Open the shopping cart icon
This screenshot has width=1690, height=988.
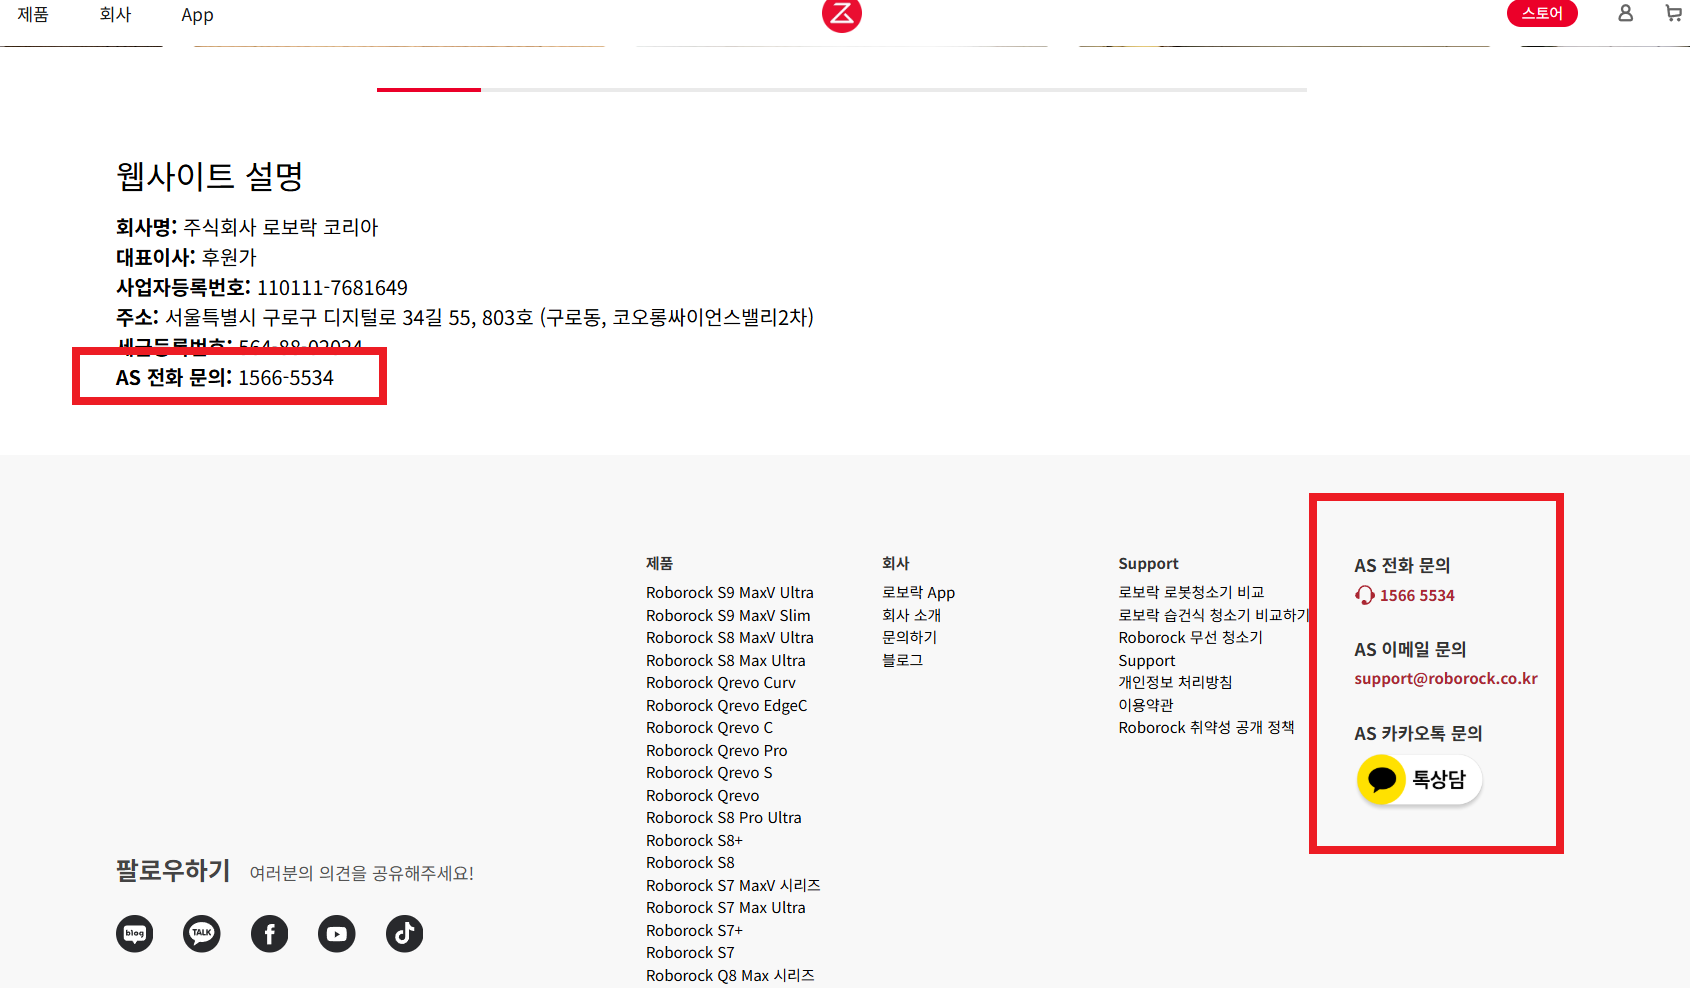pyautogui.click(x=1673, y=13)
